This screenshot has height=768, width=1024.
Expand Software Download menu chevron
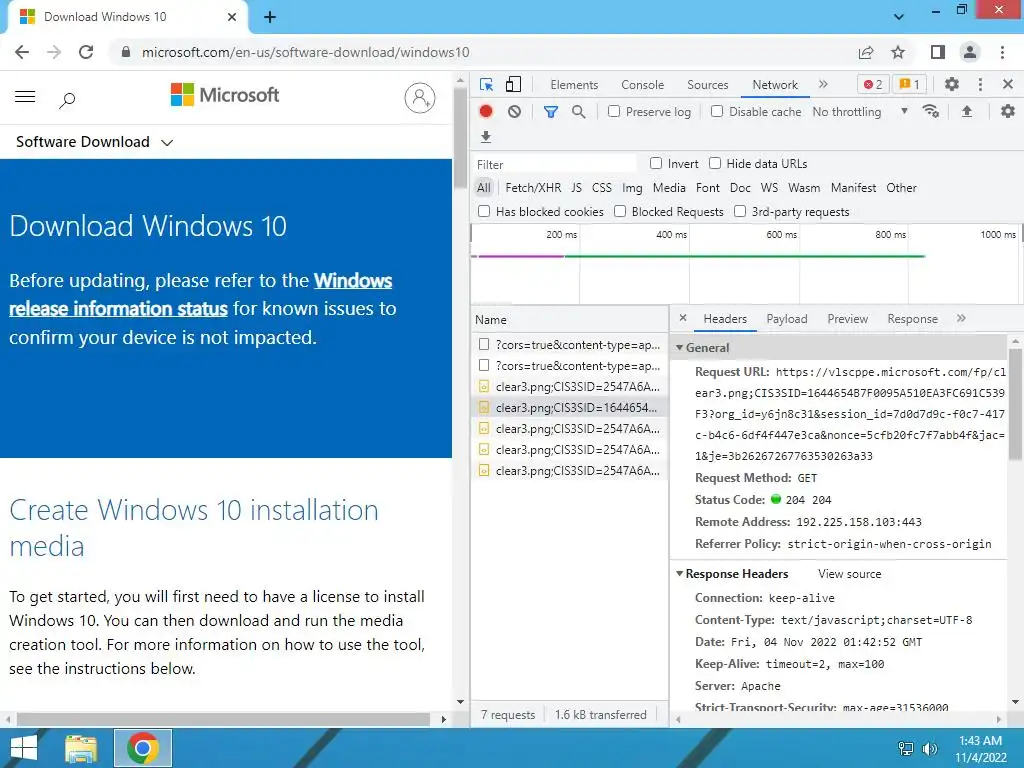click(x=167, y=142)
